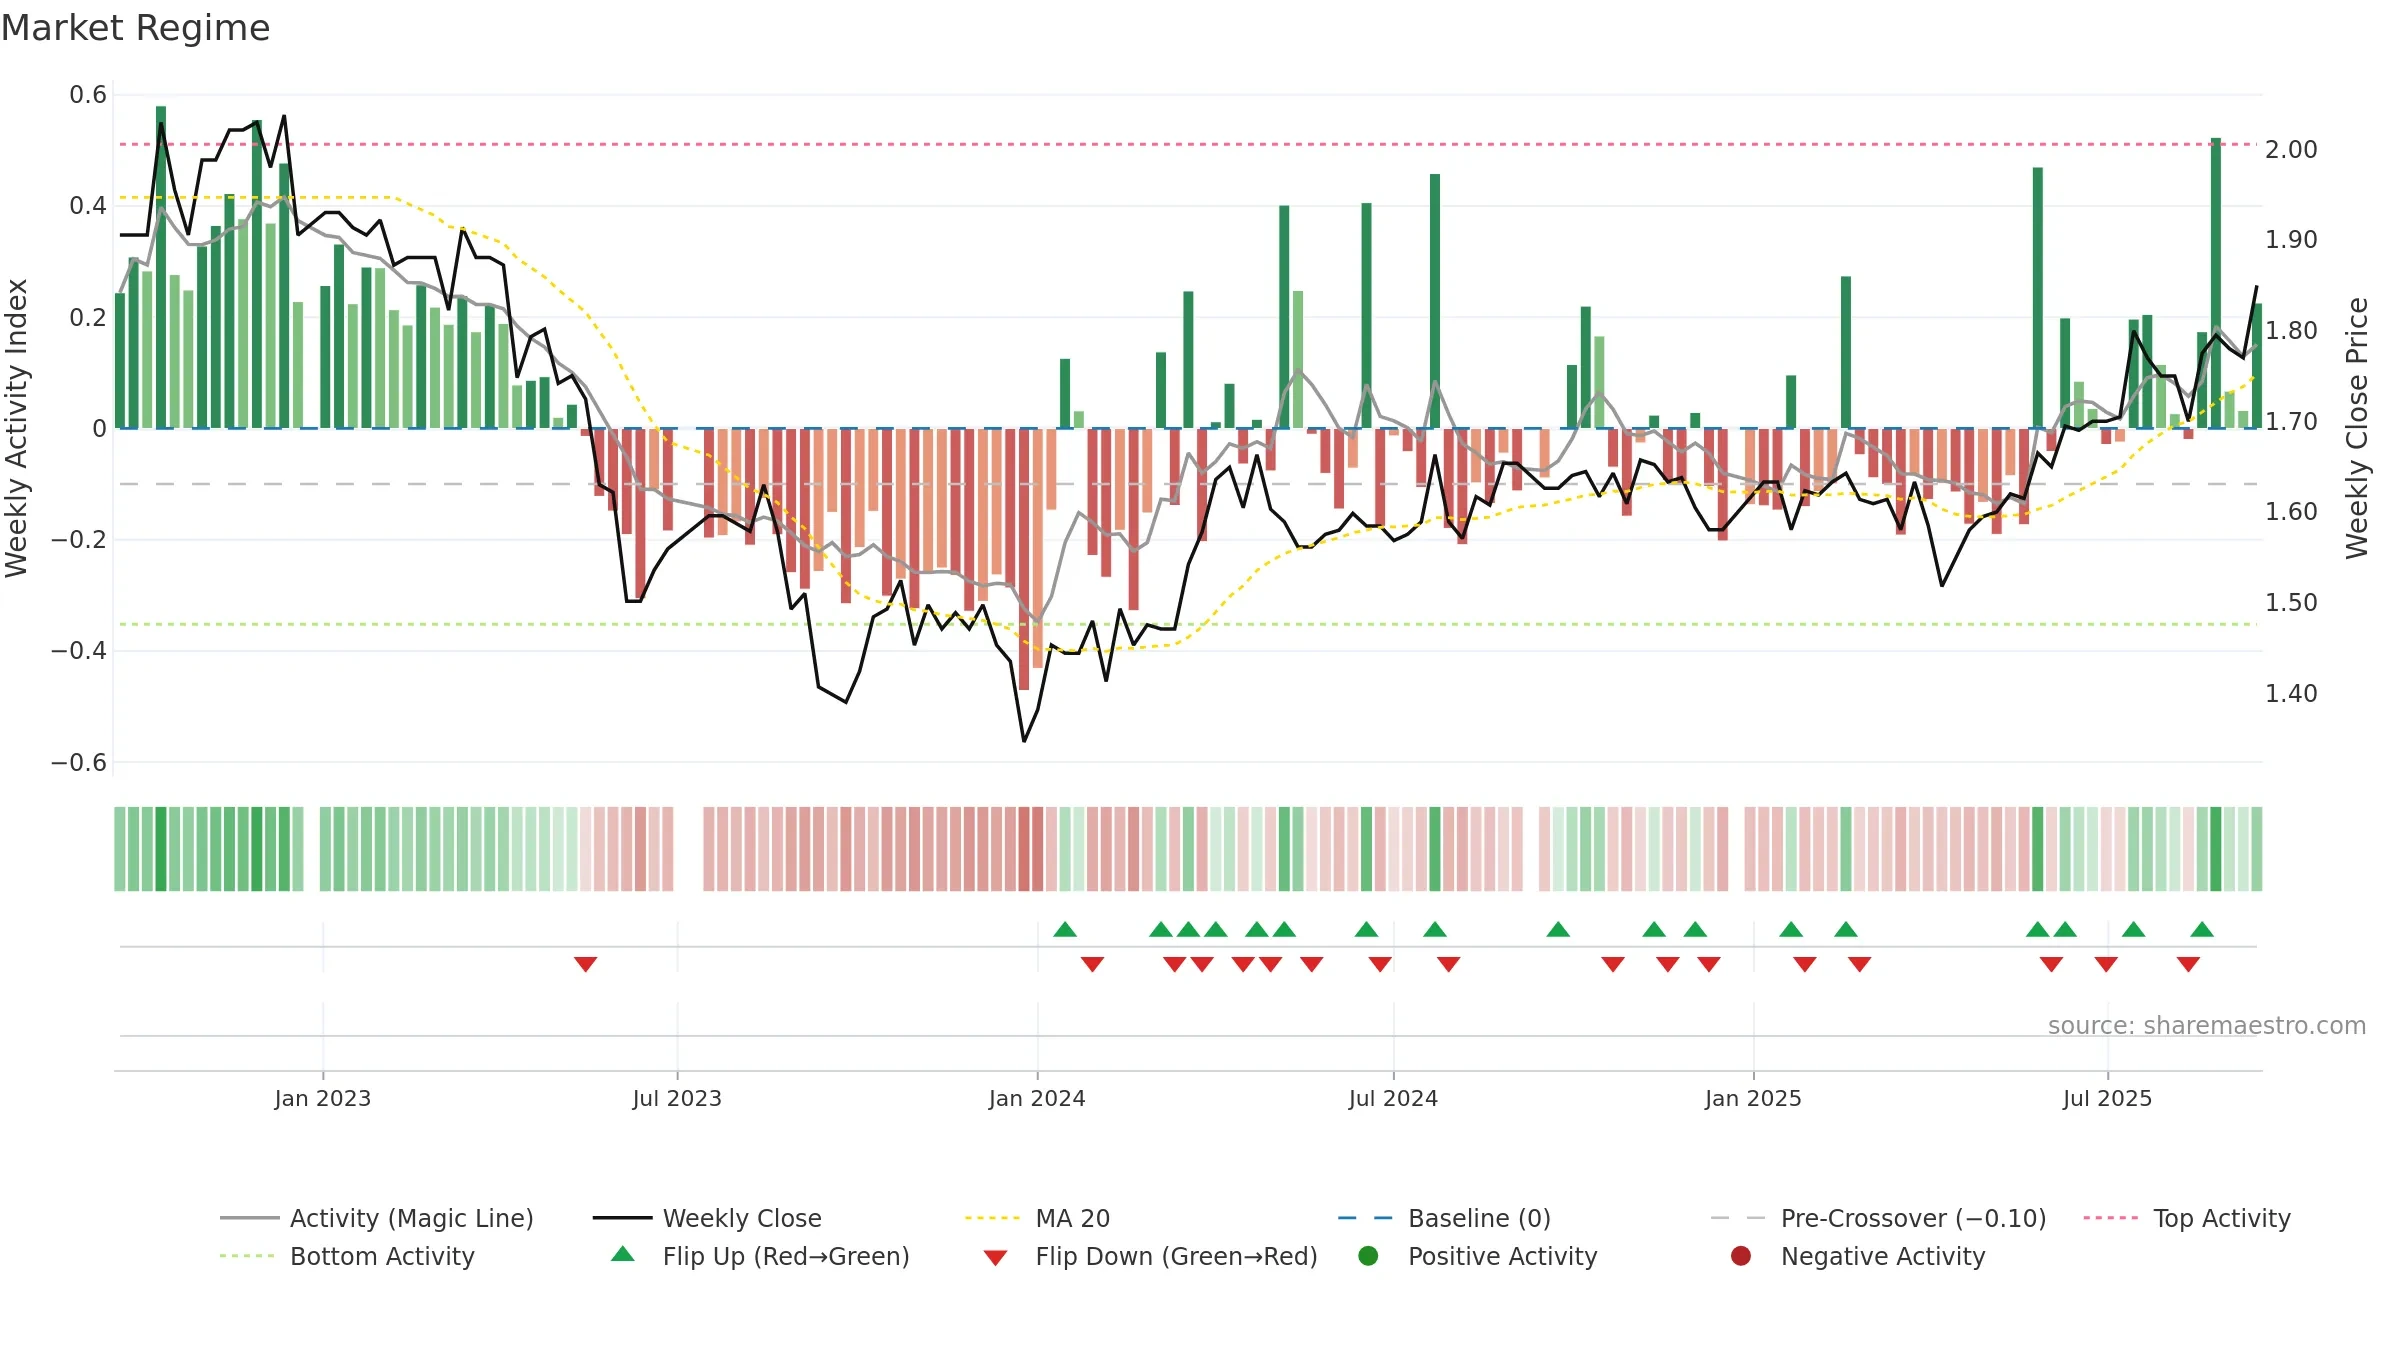This screenshot has height=1350, width=2400.
Task: Toggle the Flip Down (Green→Red) legend entry
Action: pyautogui.click(x=1150, y=1256)
